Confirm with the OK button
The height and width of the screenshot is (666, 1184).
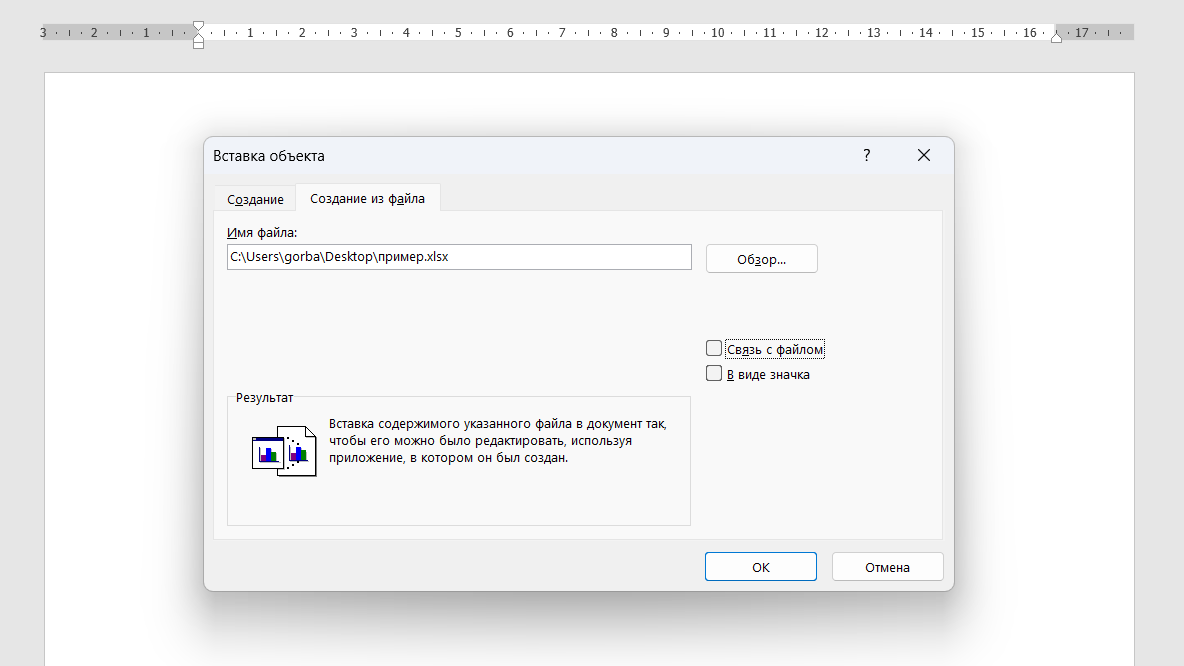(x=760, y=567)
